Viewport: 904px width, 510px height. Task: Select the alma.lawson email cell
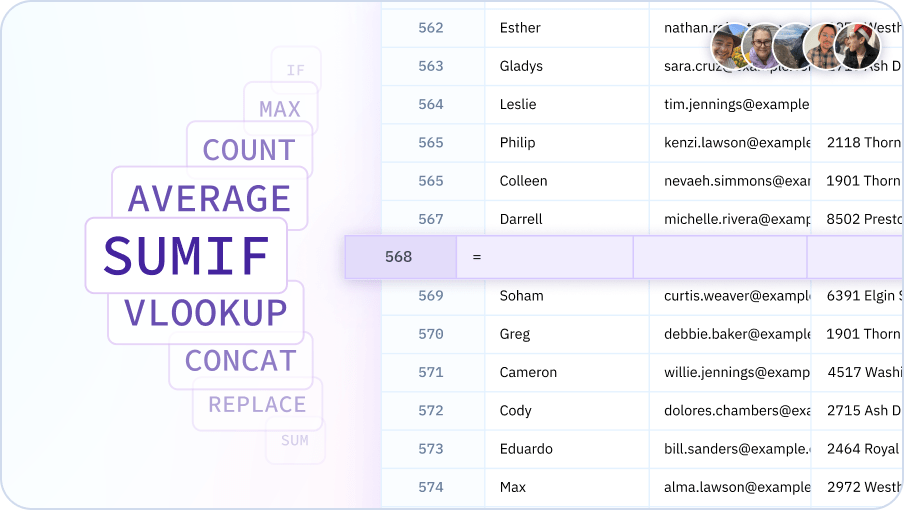(730, 487)
